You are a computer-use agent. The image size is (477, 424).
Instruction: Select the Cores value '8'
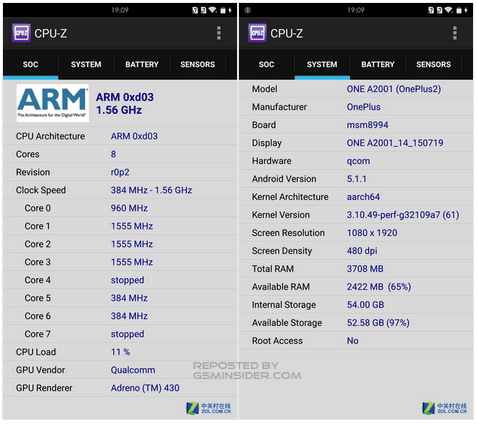coord(113,154)
